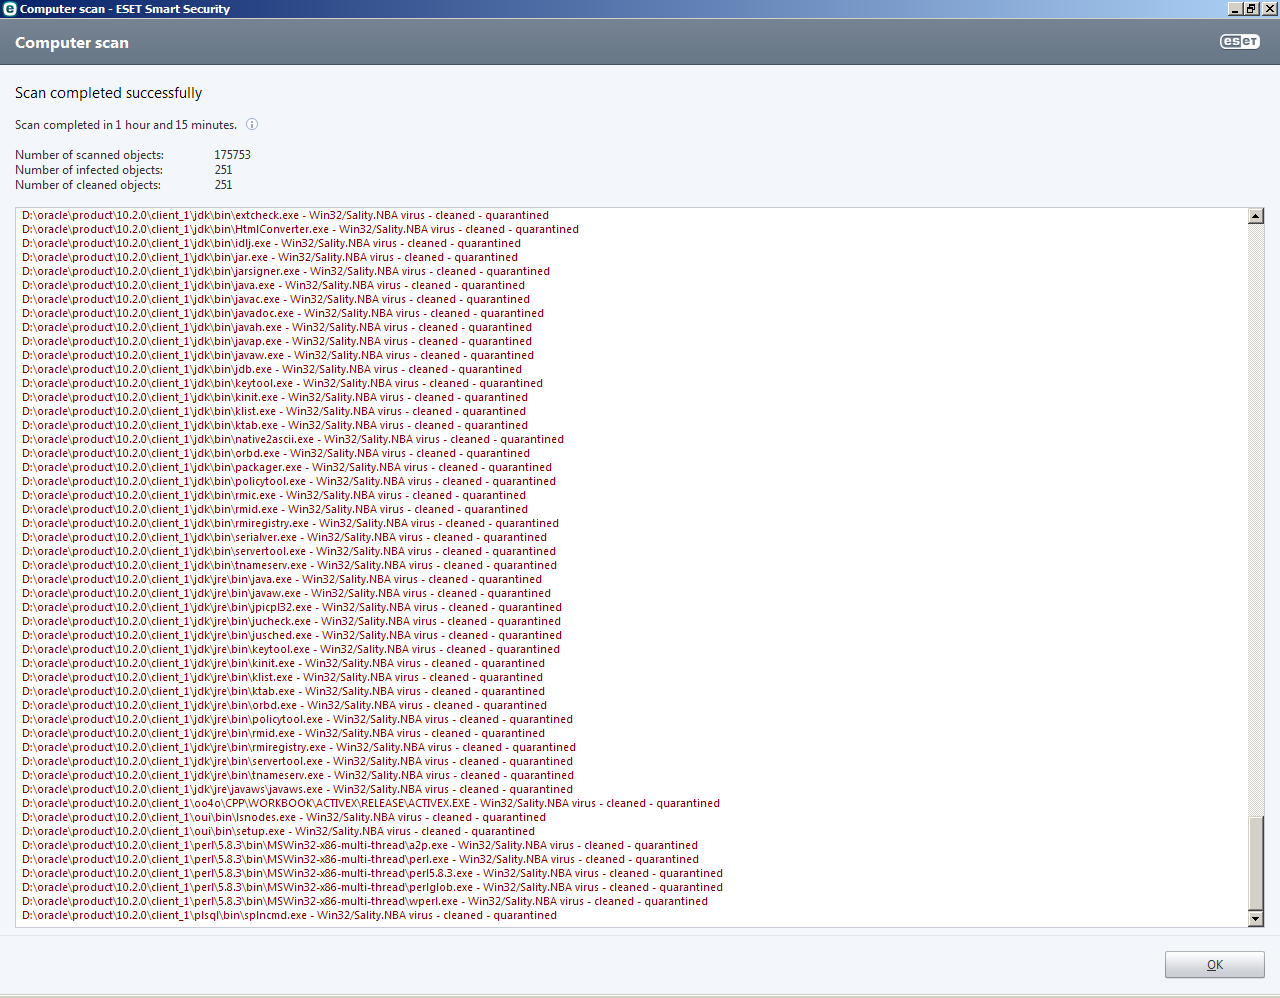1280x998 pixels.
Task: Select the ACTIVEX.EXE log entry
Action: point(371,803)
